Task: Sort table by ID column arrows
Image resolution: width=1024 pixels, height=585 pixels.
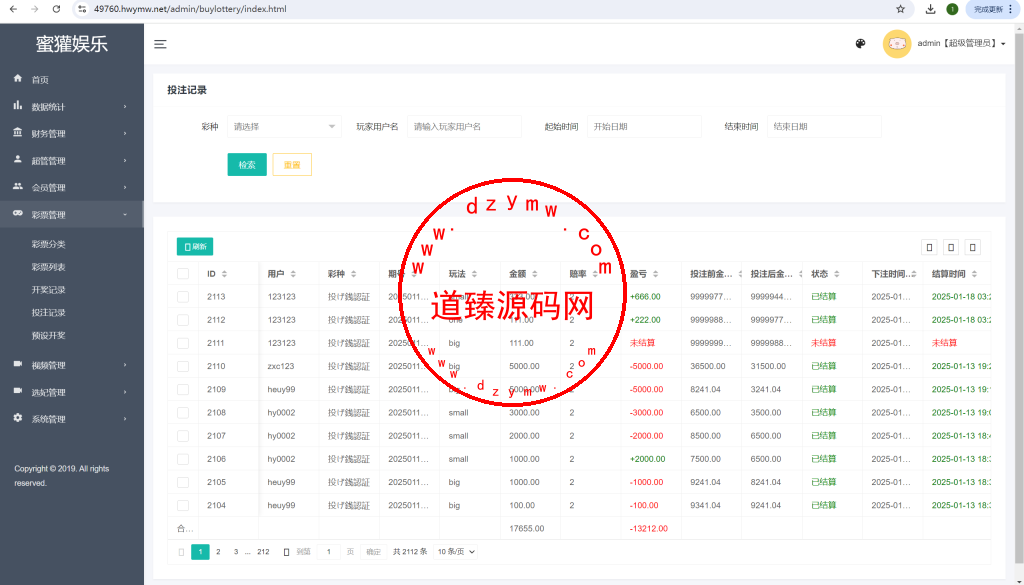Action: pos(224,274)
